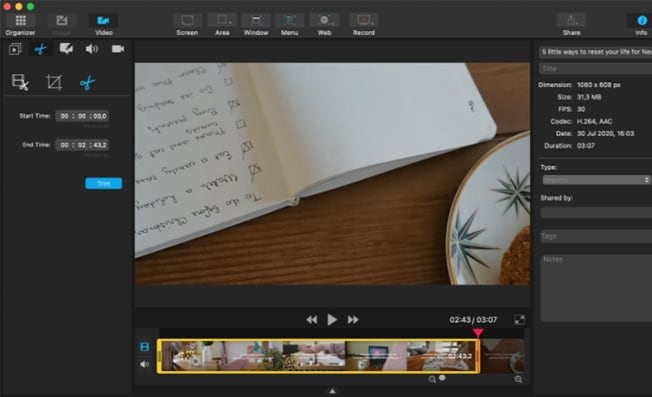
Task: Select the cut frames tool icon
Action: pyautogui.click(x=20, y=82)
